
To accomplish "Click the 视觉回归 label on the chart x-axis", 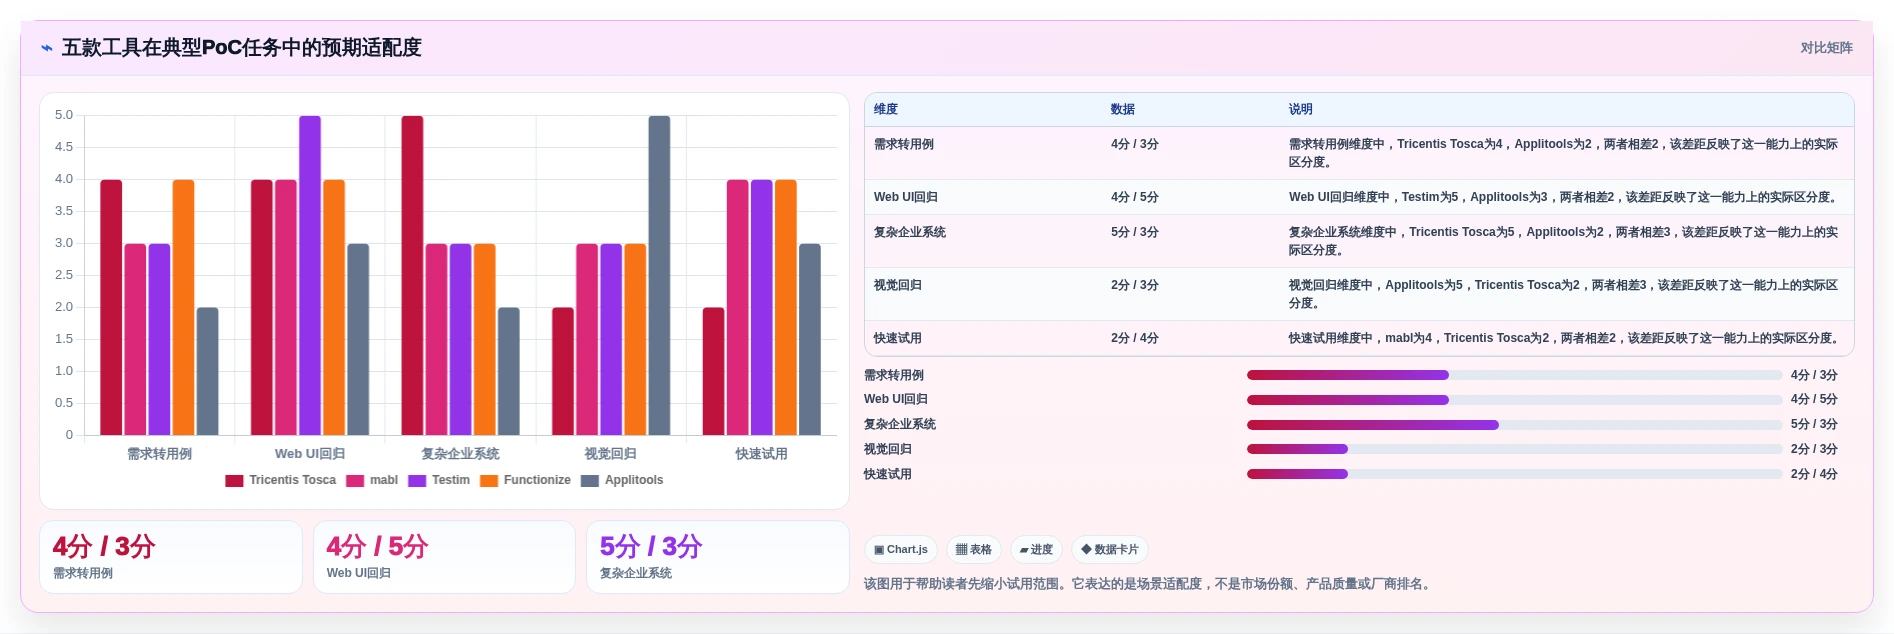I will pyautogui.click(x=610, y=454).
